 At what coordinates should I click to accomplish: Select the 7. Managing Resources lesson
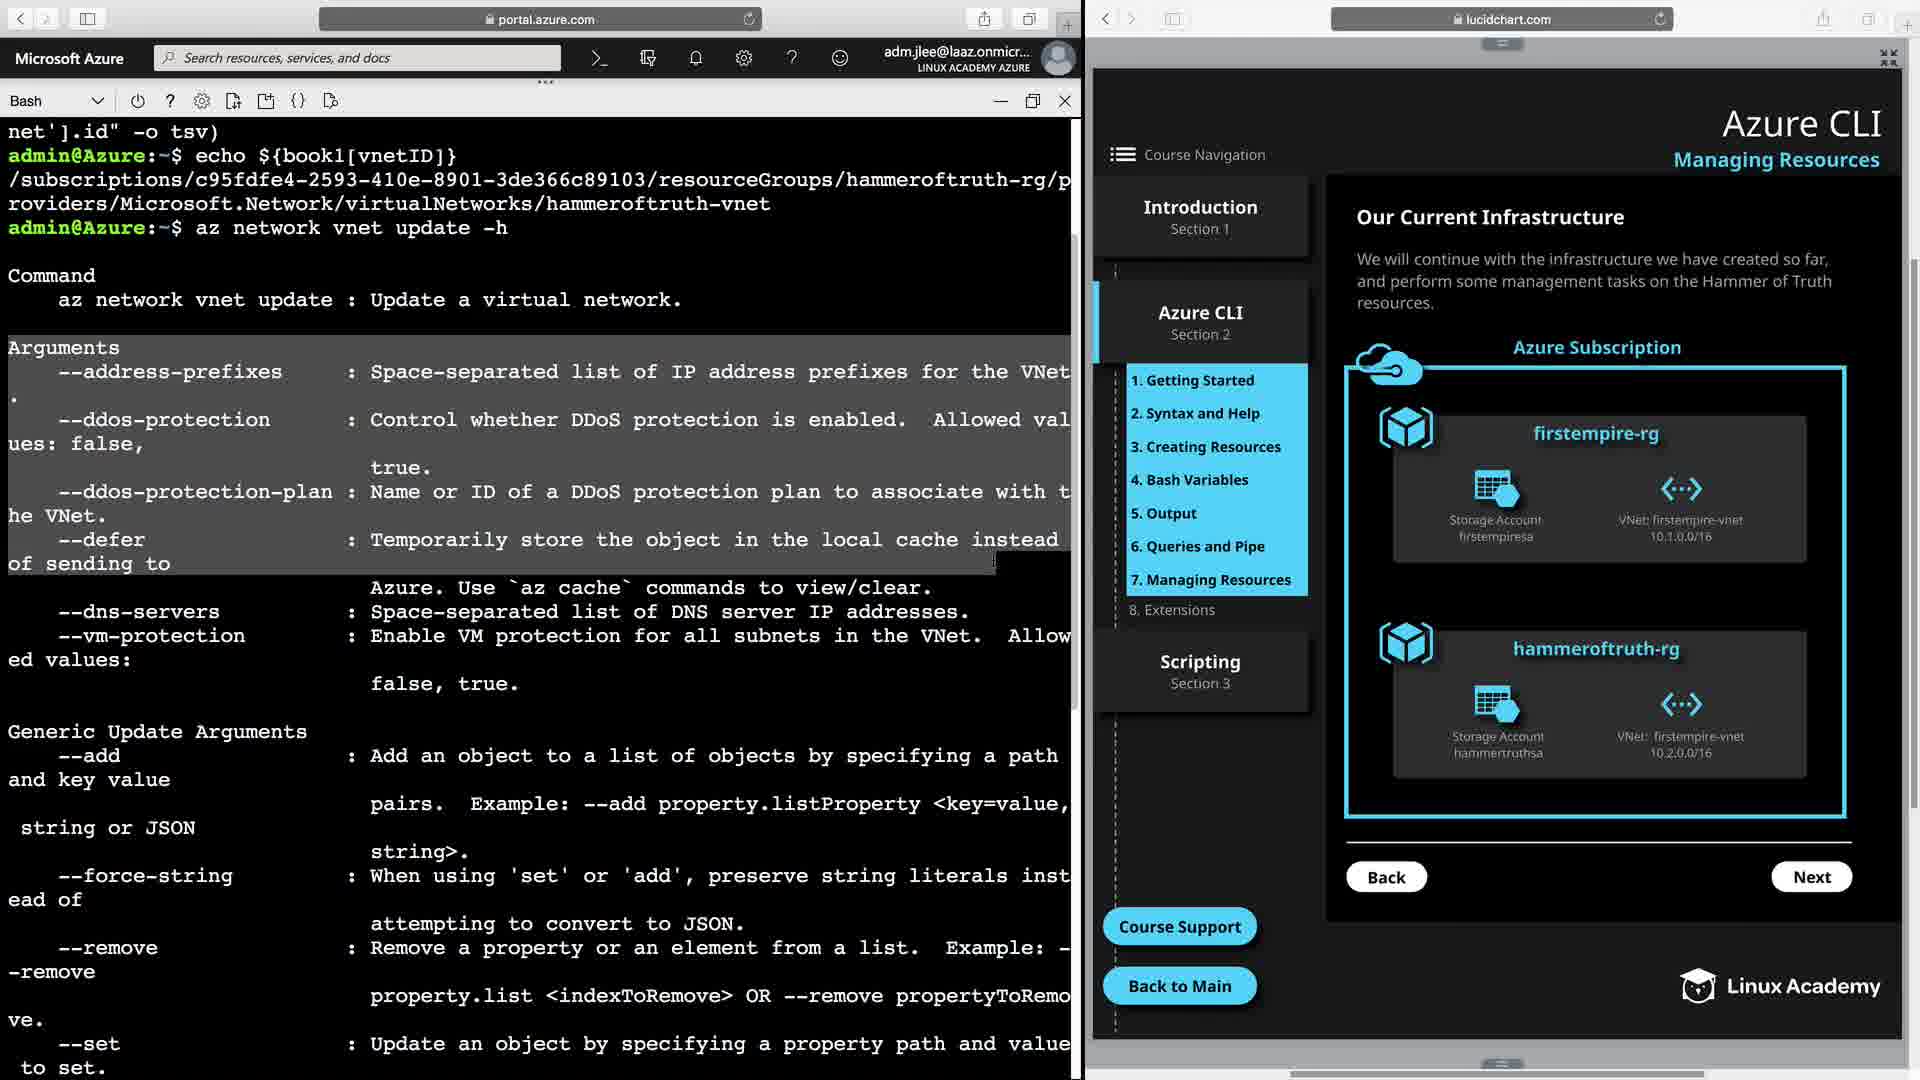click(1210, 580)
